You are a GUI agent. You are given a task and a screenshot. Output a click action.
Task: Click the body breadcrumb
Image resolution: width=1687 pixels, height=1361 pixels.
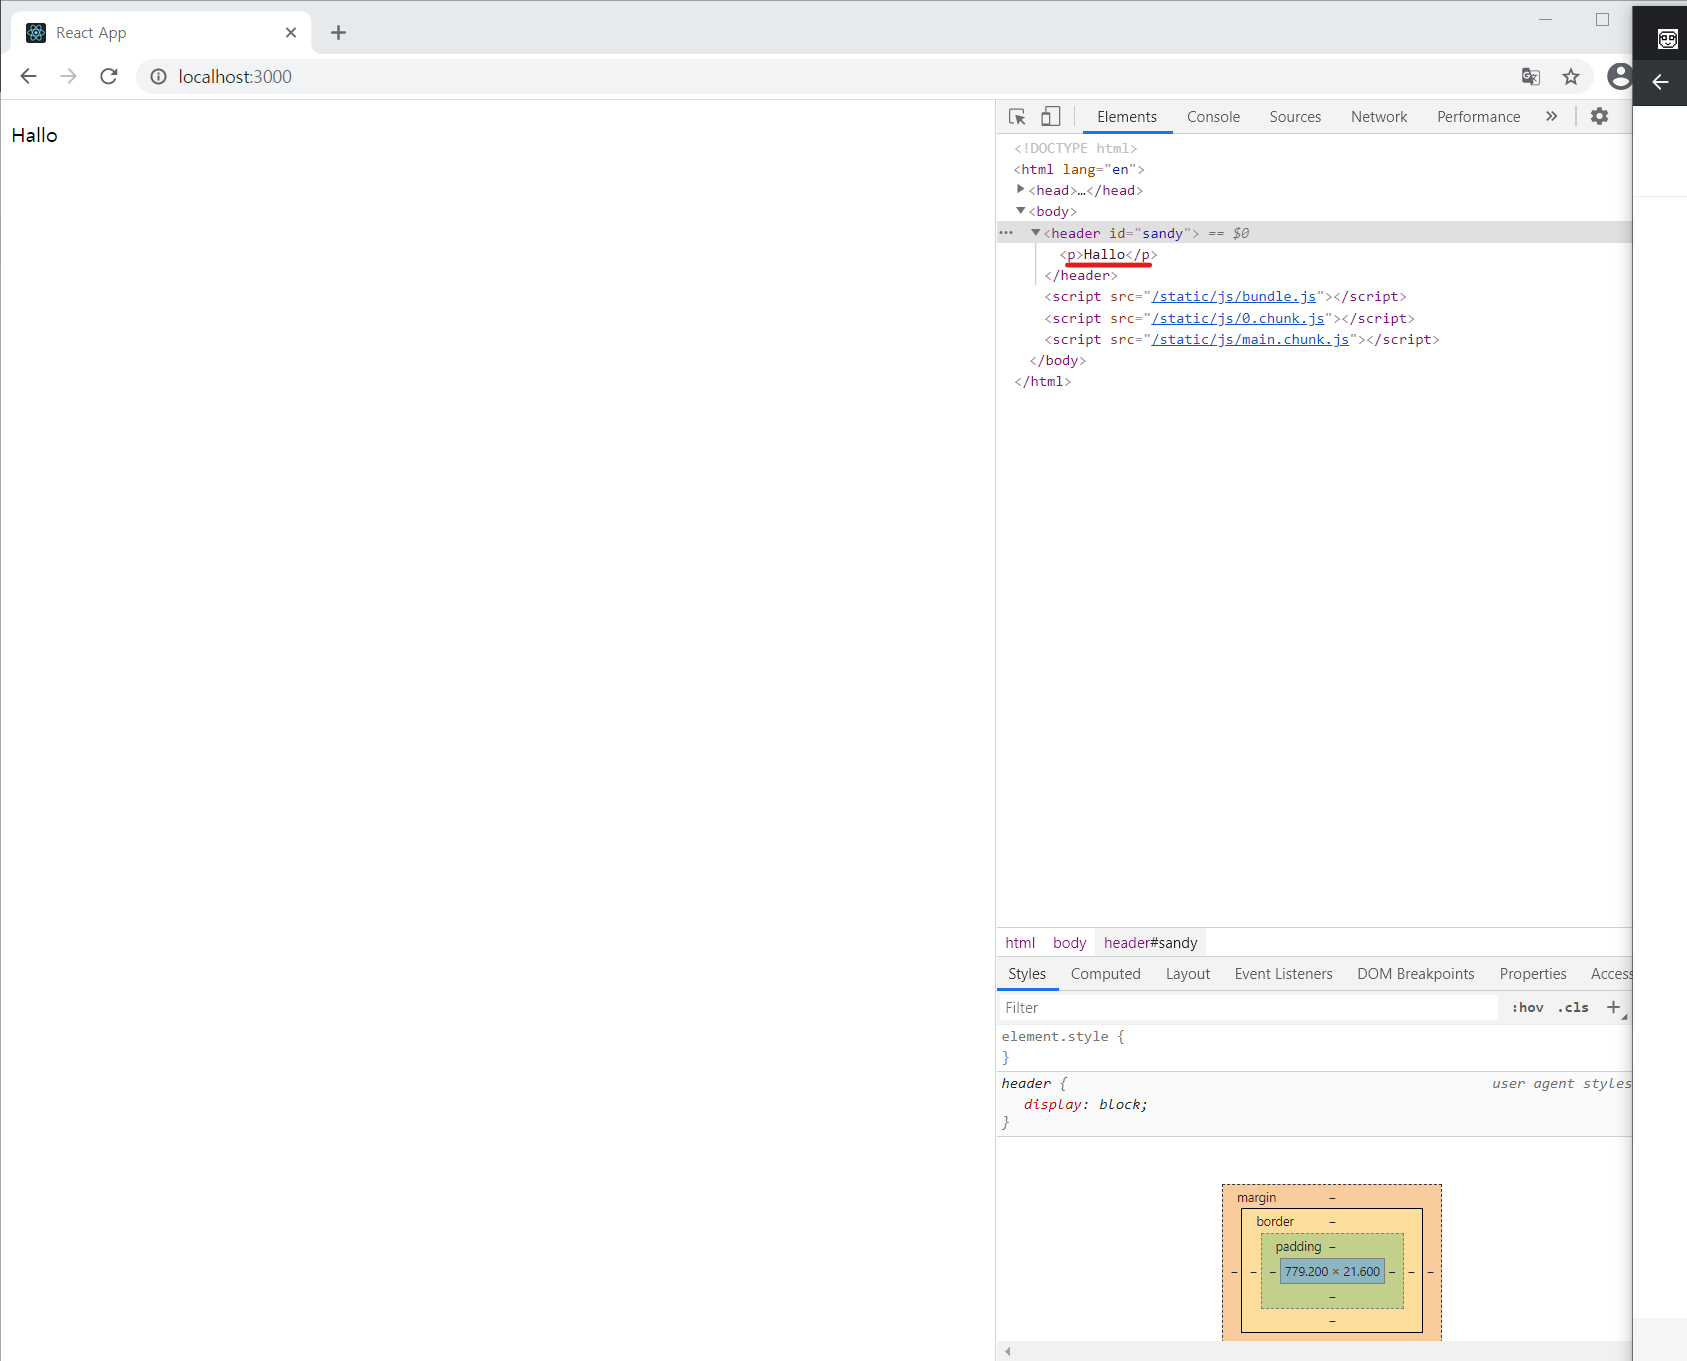1069,943
